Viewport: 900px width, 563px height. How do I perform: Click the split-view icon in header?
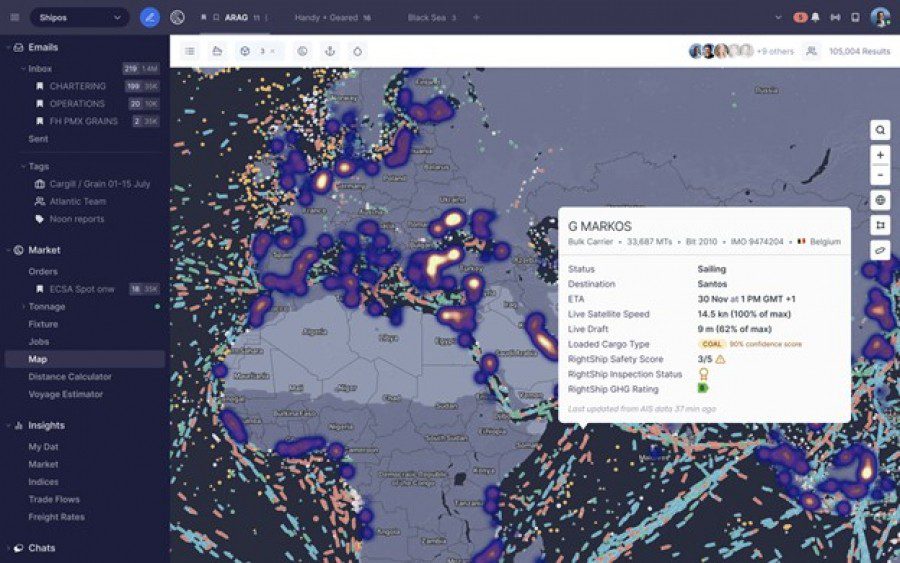pyautogui.click(x=835, y=17)
